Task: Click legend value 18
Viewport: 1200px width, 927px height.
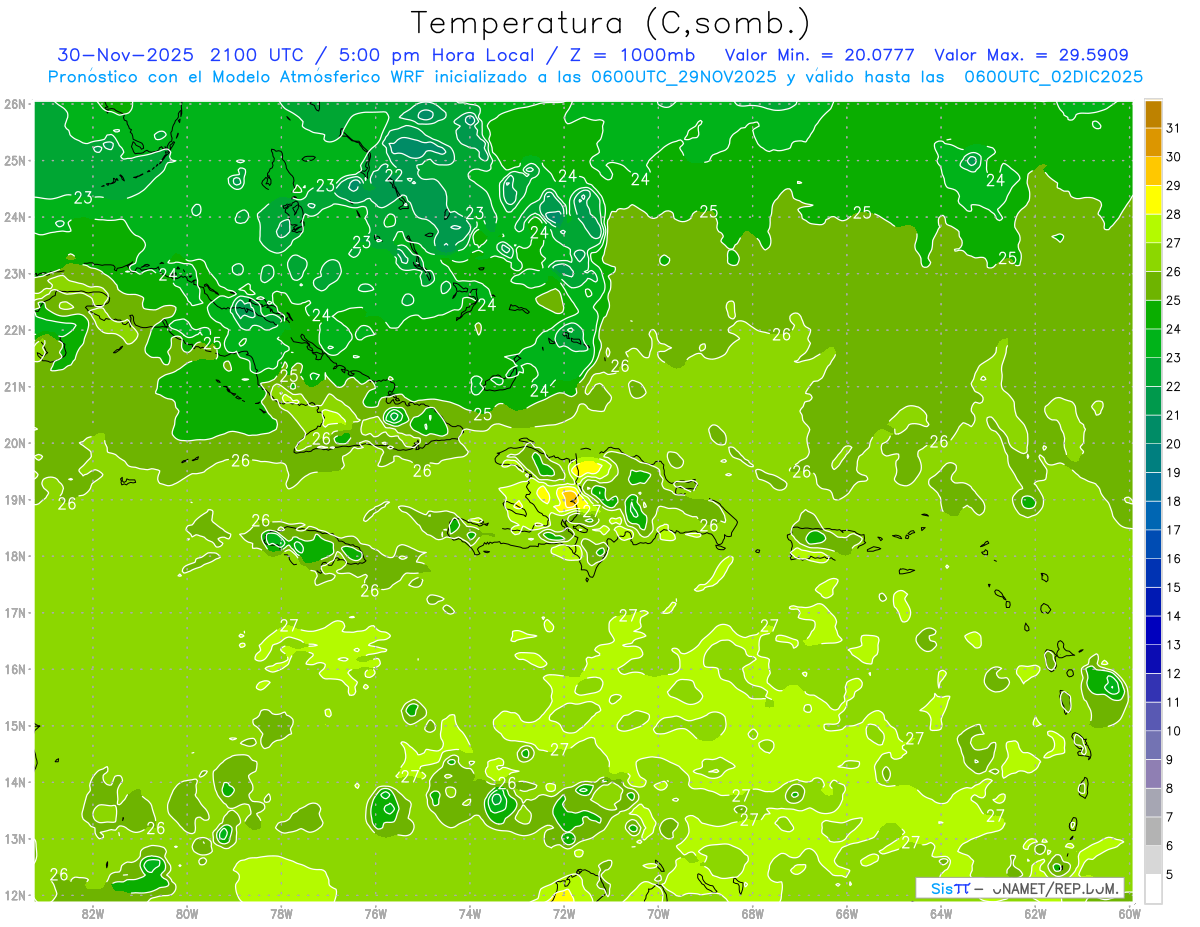Action: [1174, 502]
